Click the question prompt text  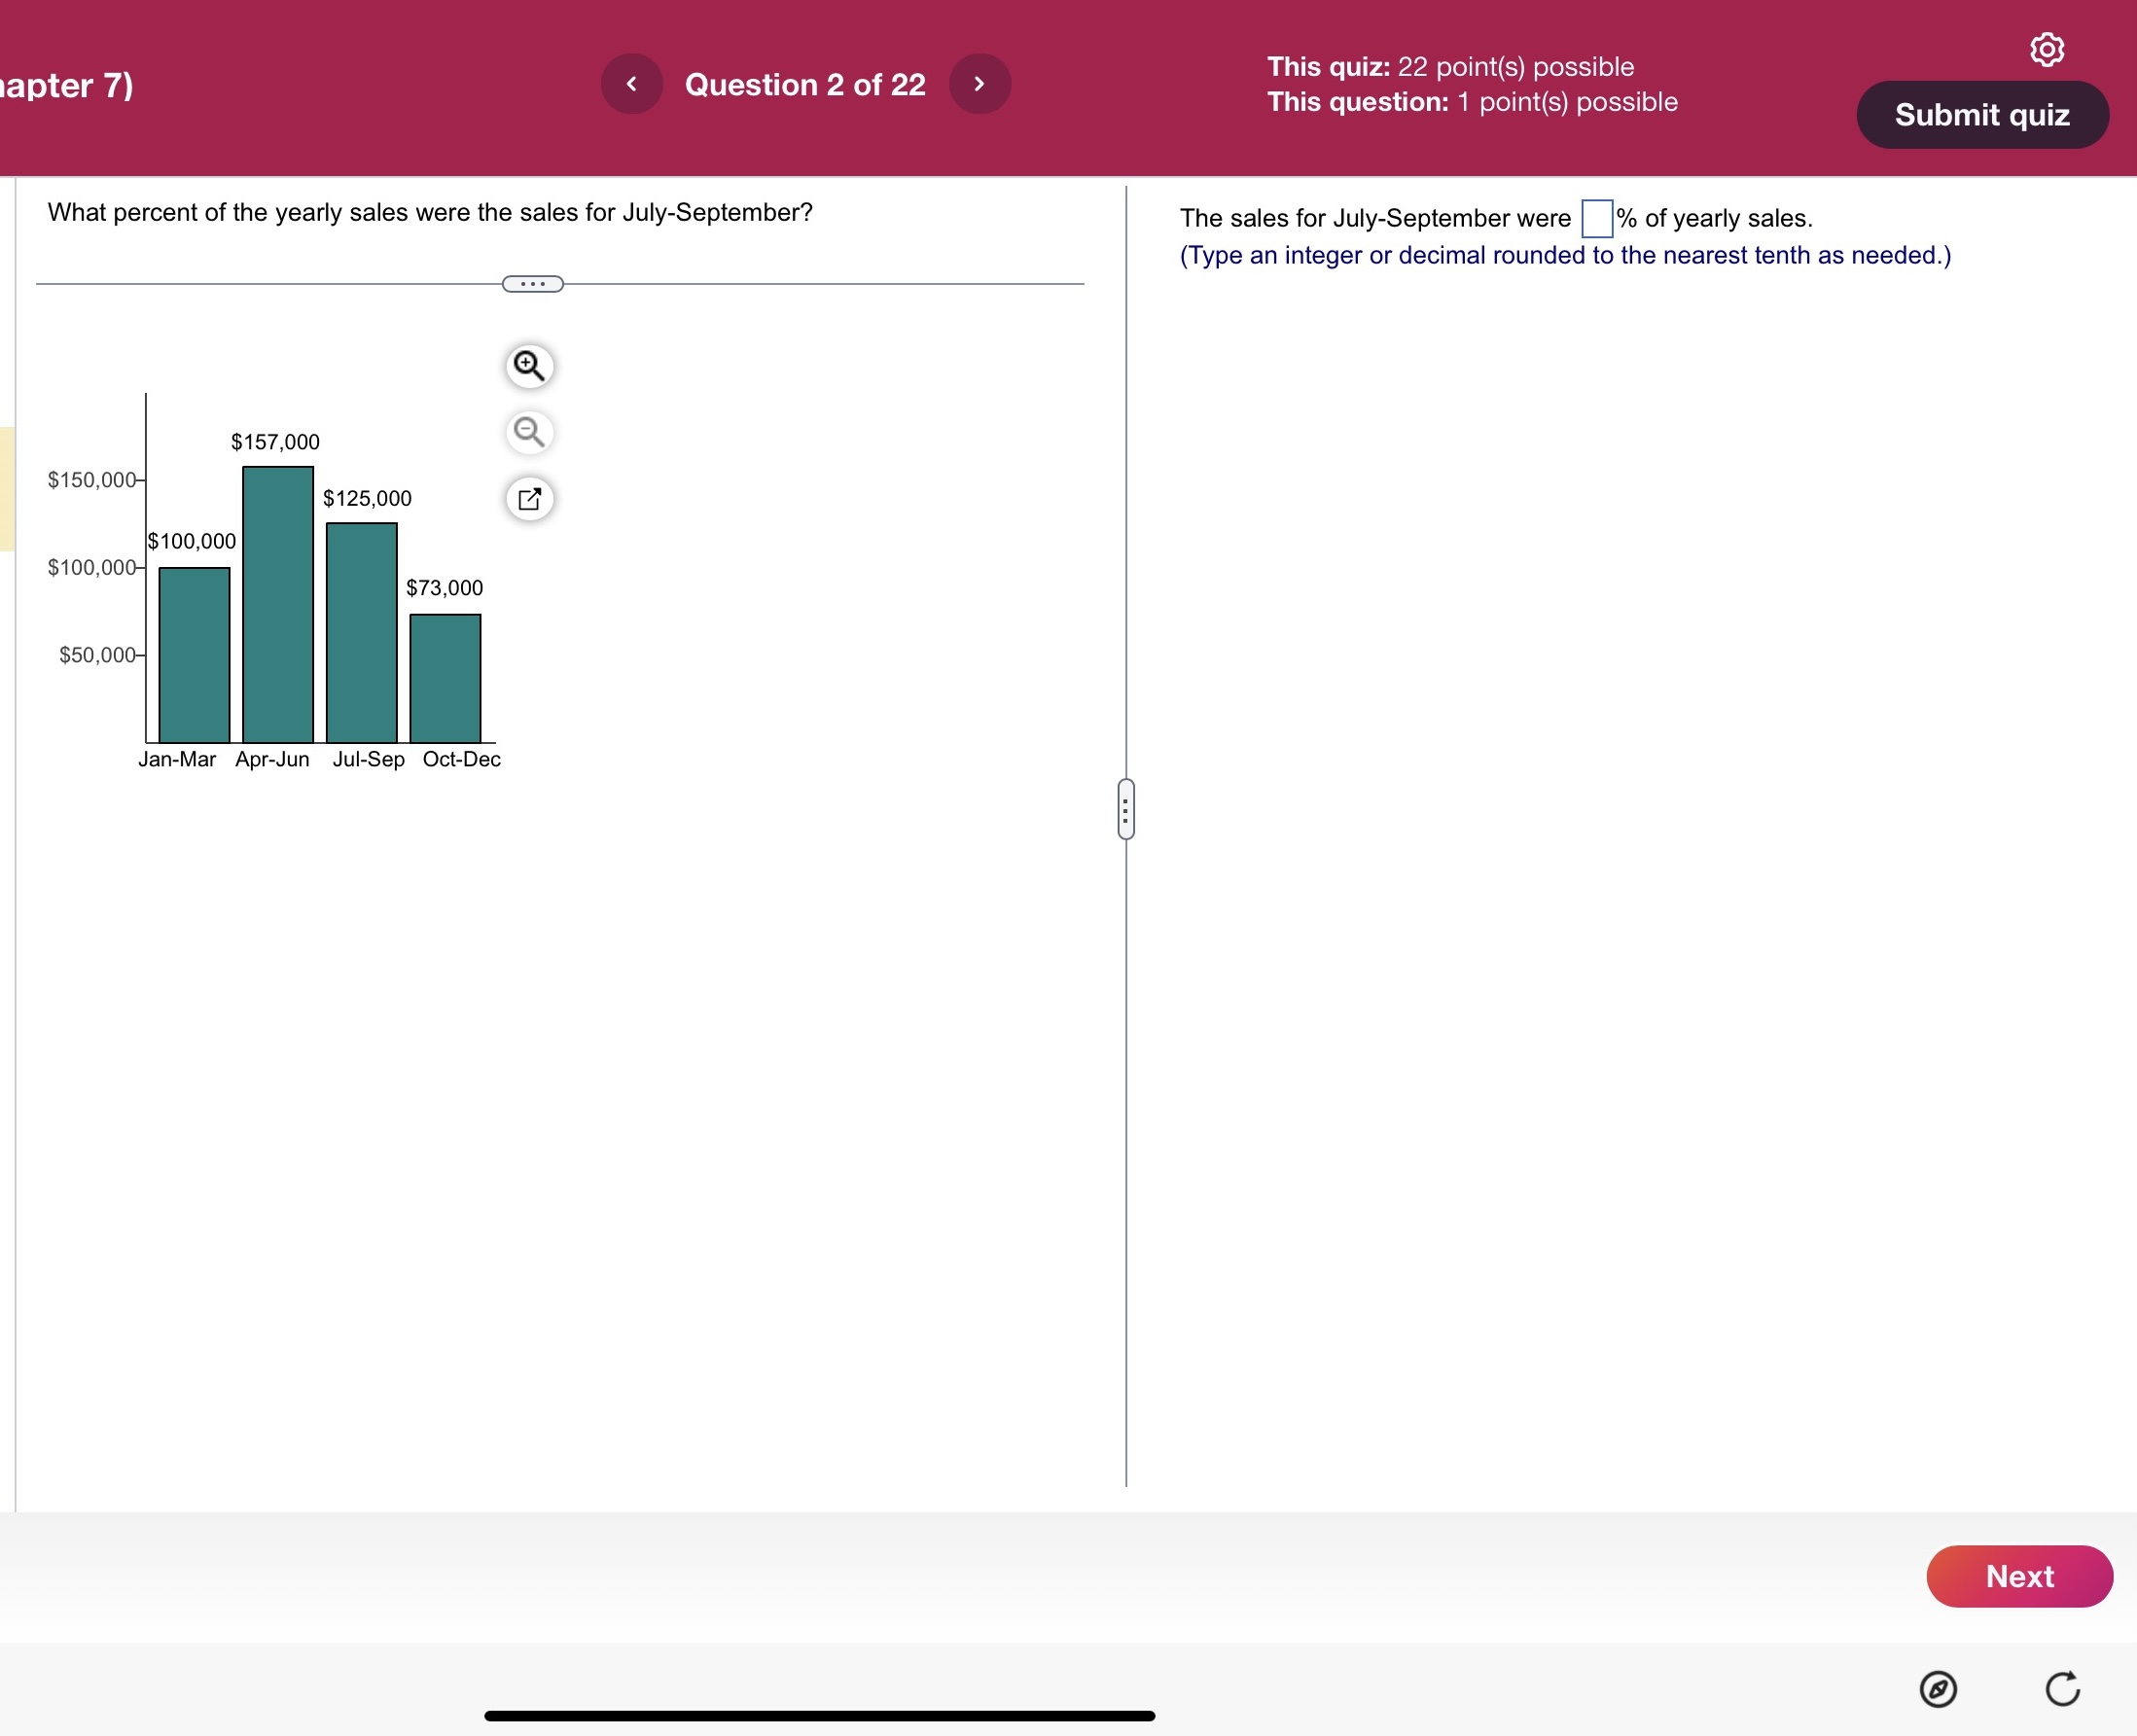click(430, 212)
